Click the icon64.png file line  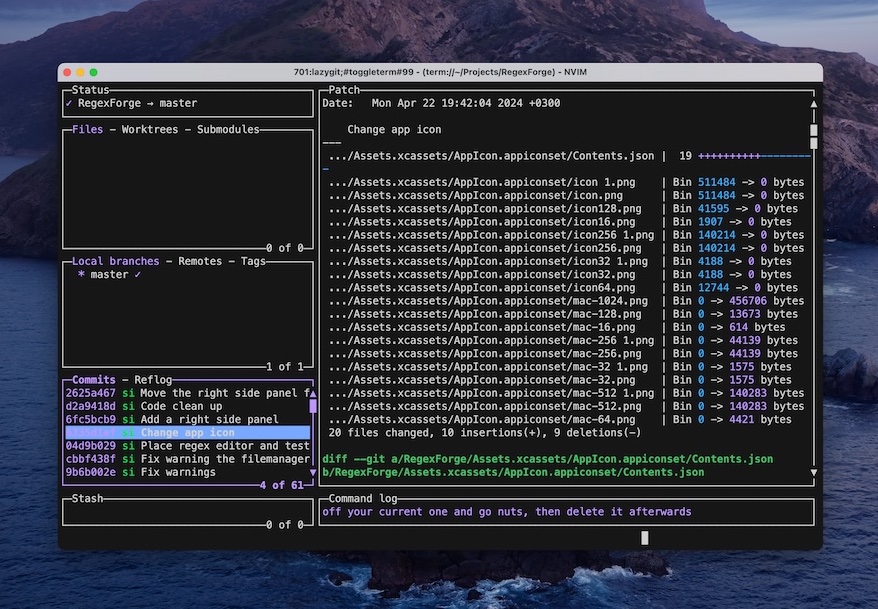click(563, 288)
